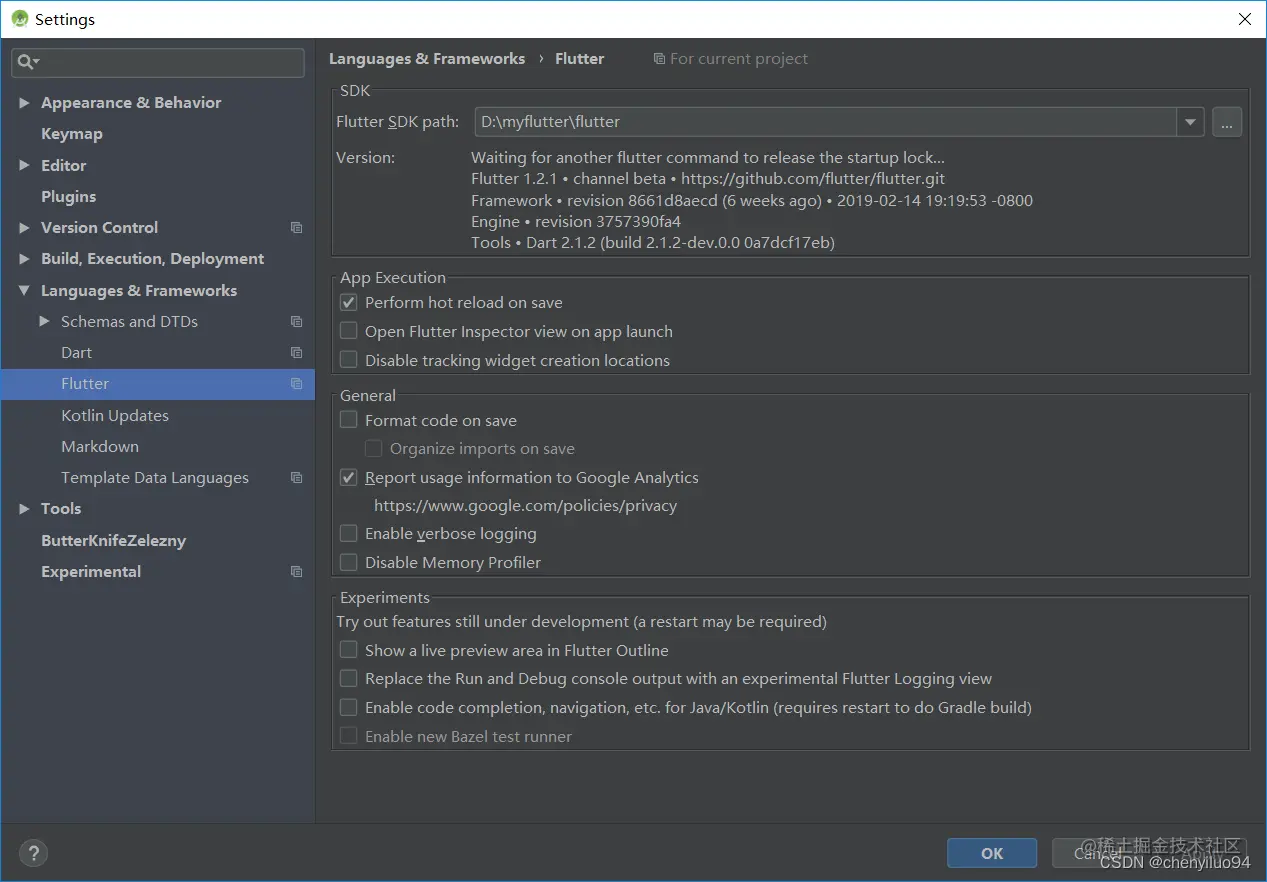Expand the Editor section
Image resolution: width=1267 pixels, height=882 pixels.
click(24, 165)
